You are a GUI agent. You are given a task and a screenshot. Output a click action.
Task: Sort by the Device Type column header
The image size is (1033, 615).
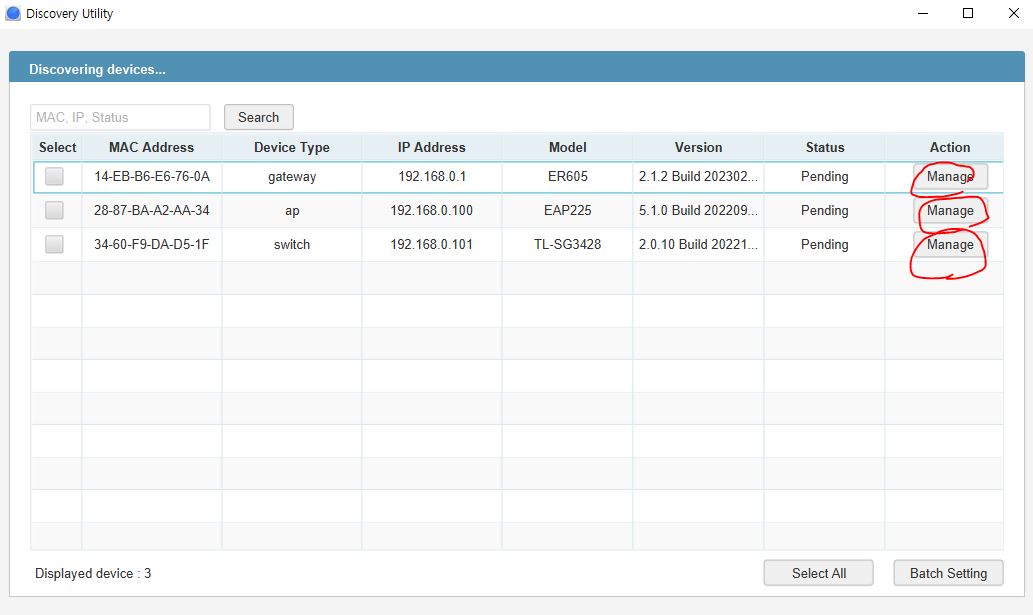click(292, 147)
